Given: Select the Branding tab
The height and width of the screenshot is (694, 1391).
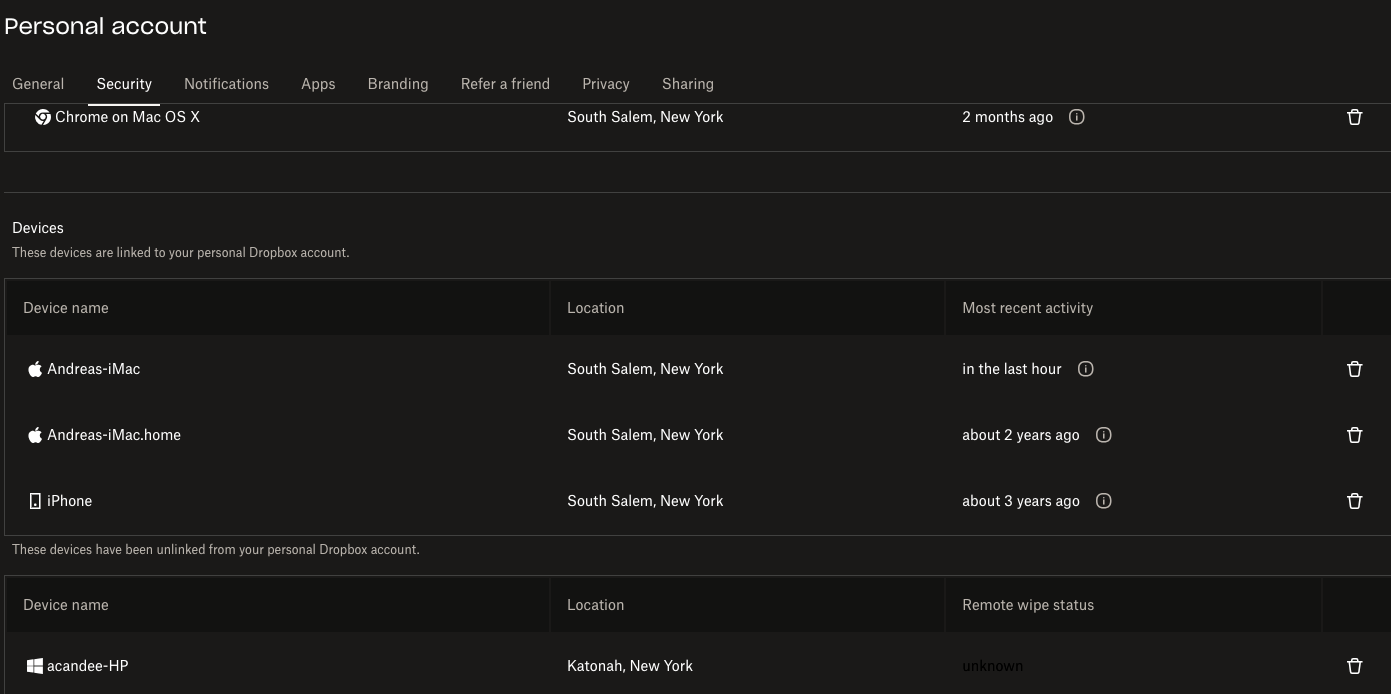Looking at the screenshot, I should tap(397, 84).
